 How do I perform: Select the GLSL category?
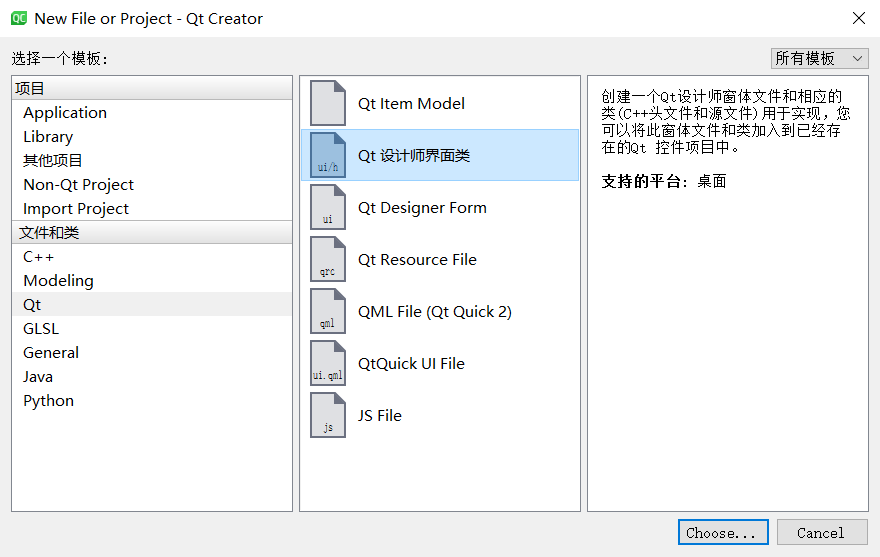pos(152,328)
